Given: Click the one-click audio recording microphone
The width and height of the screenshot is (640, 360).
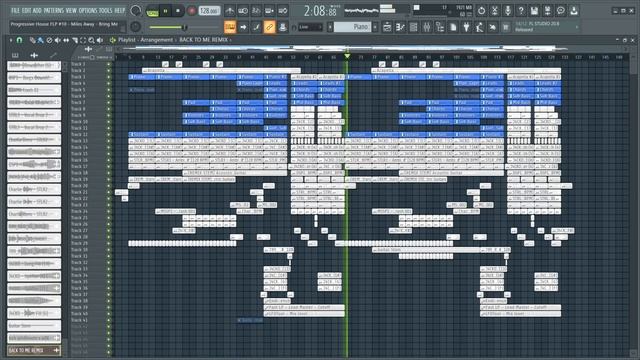Looking at the screenshot, I should point(508,11).
